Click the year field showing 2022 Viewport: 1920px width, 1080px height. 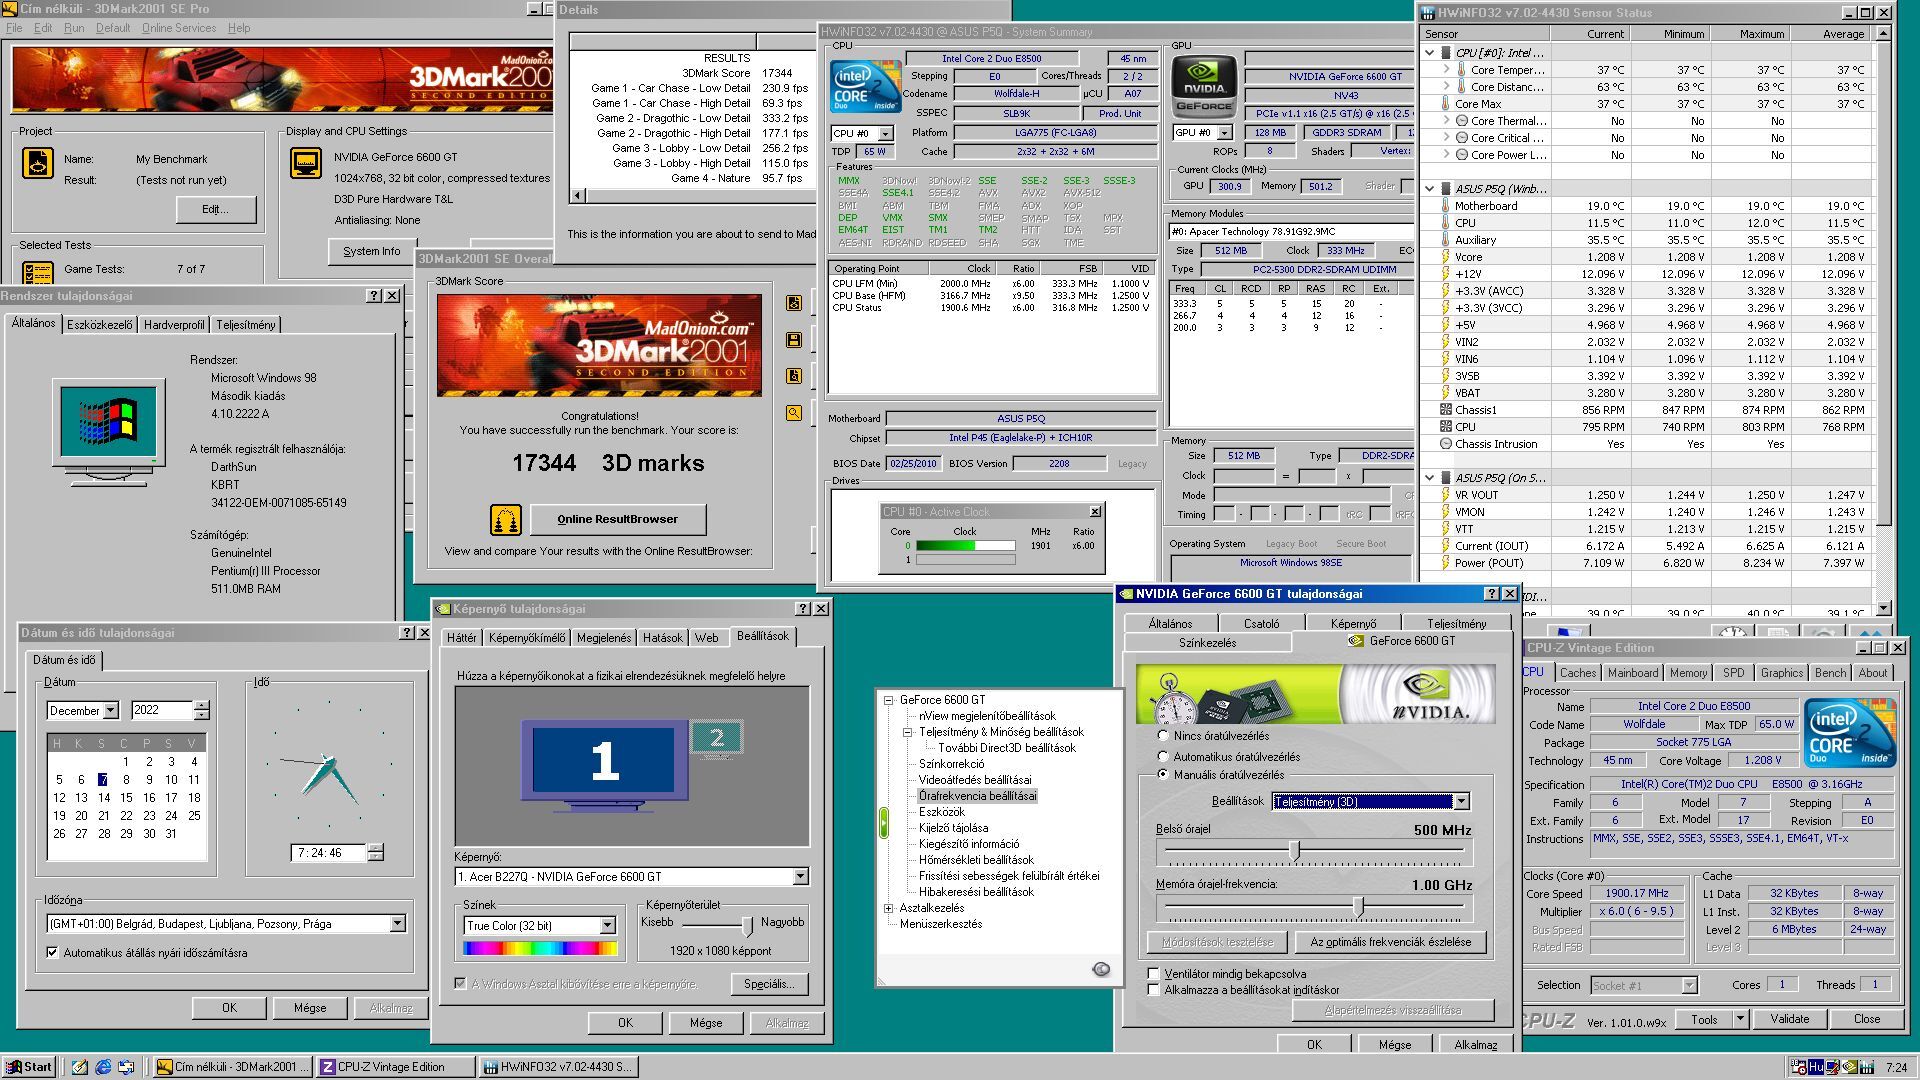(x=161, y=710)
